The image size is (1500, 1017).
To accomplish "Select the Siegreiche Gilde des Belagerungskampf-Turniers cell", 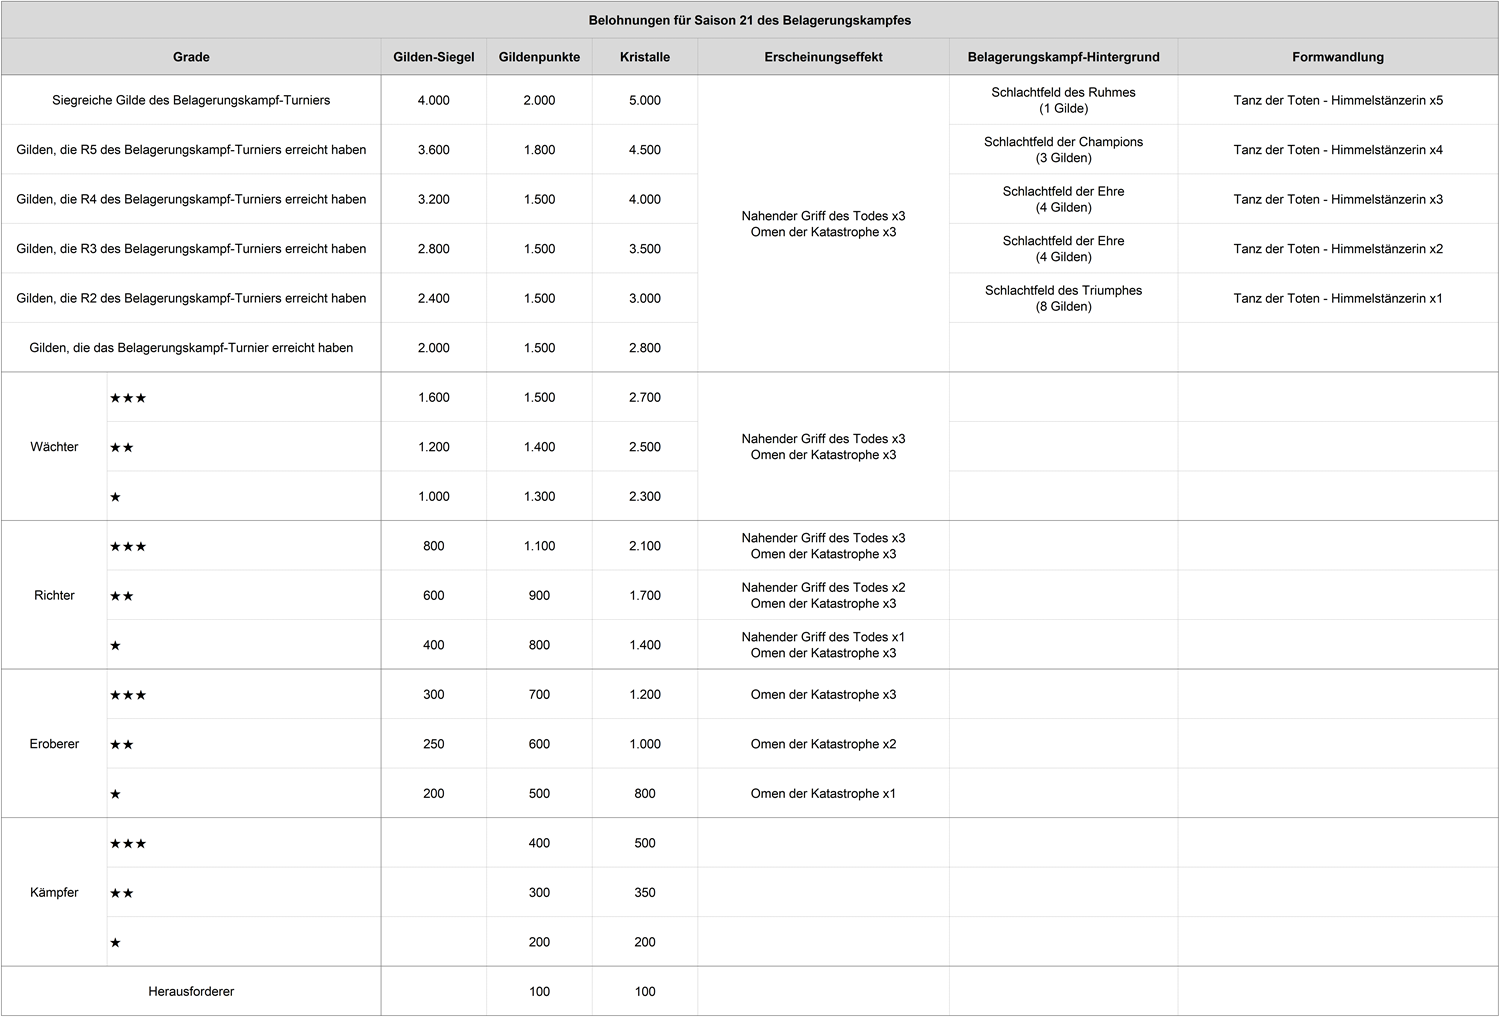I will 191,100.
